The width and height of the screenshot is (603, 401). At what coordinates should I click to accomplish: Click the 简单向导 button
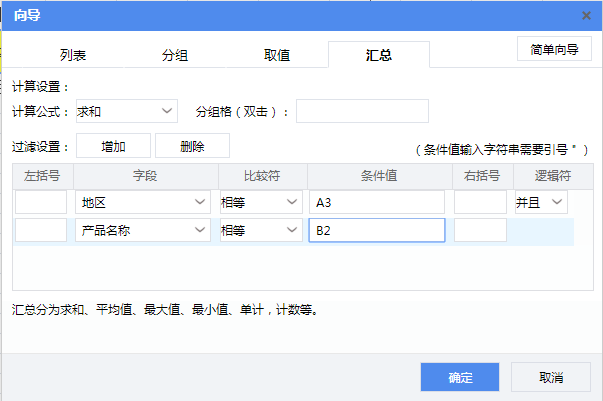[554, 49]
